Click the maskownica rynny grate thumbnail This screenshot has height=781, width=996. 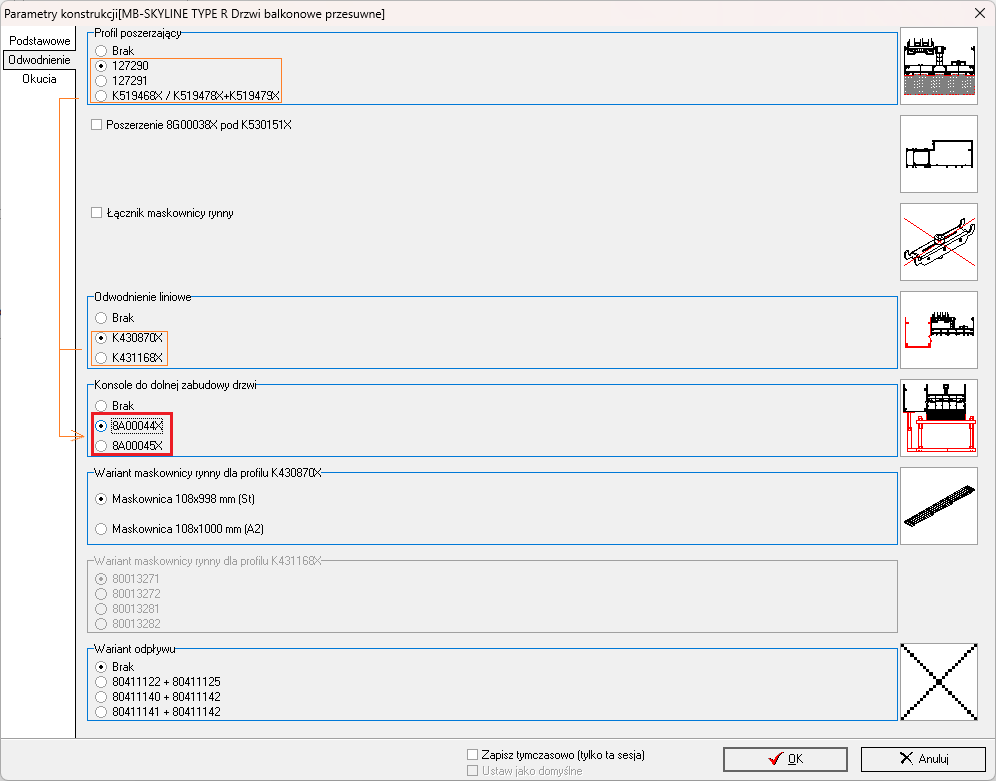click(938, 506)
